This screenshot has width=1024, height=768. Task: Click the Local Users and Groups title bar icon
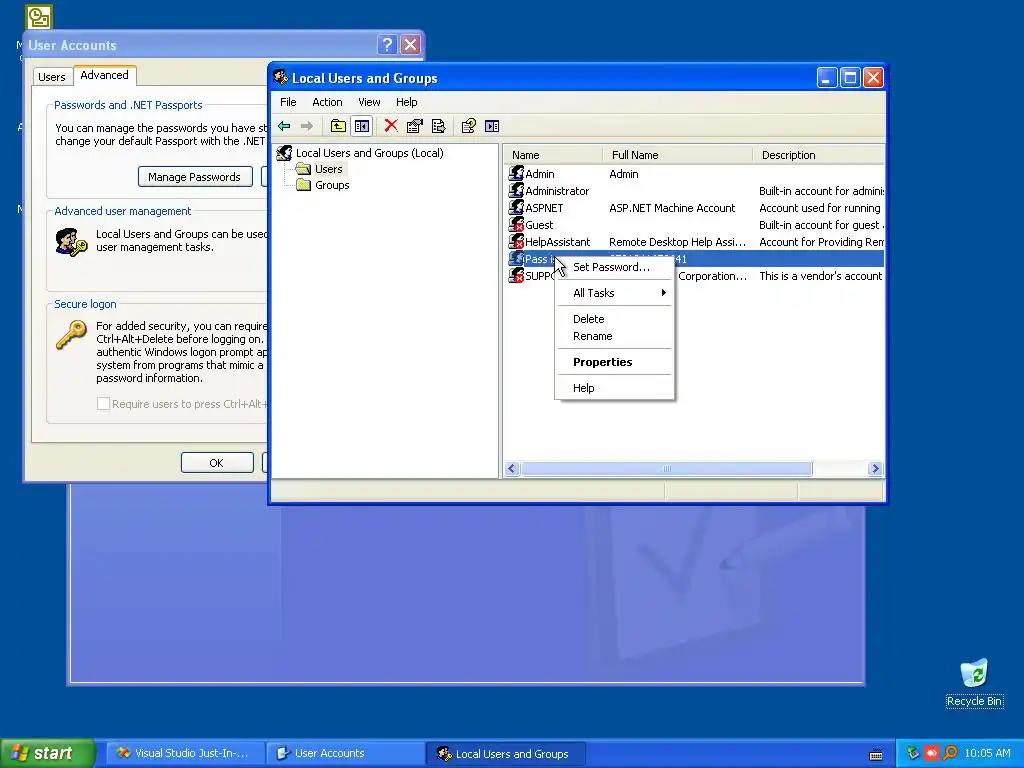281,78
